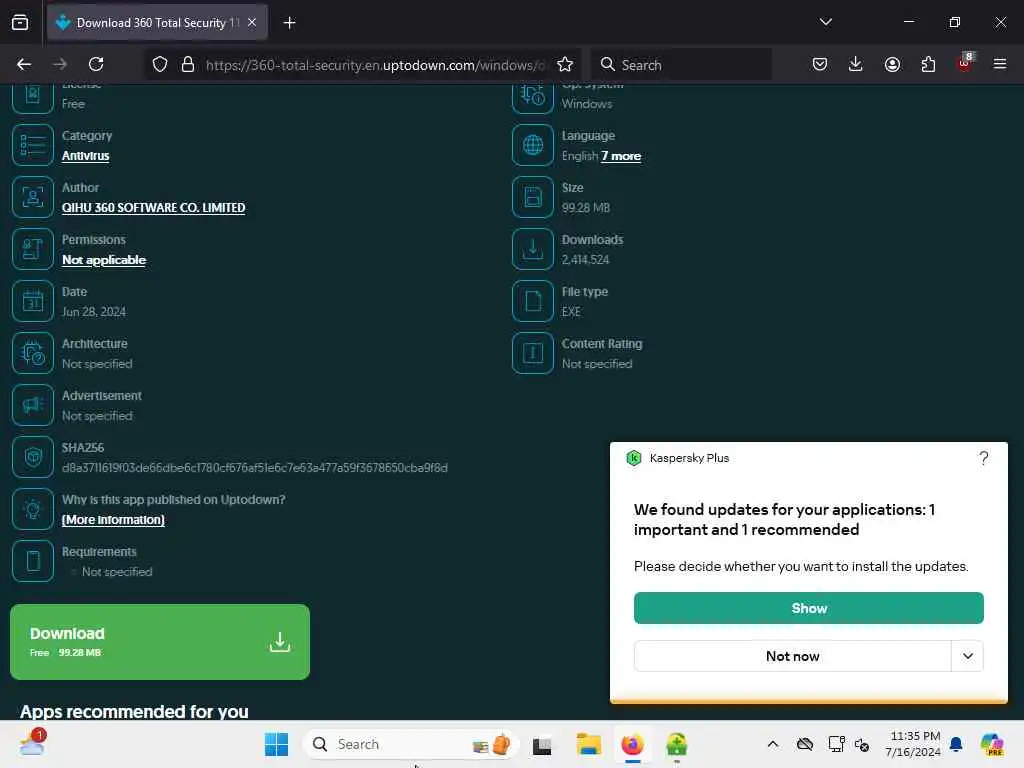Image resolution: width=1024 pixels, height=768 pixels.
Task: Click the Windows taskbar Search field
Action: pos(410,744)
